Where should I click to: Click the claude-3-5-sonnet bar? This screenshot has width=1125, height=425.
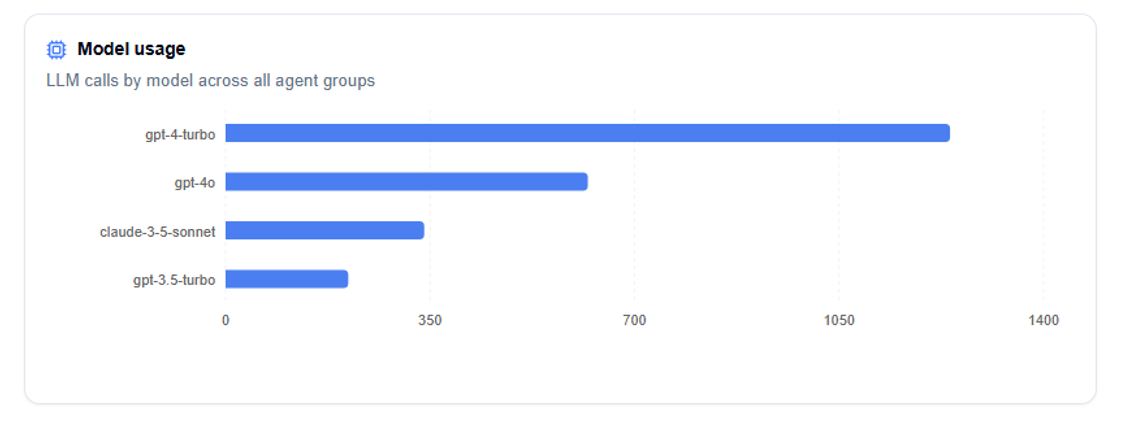coord(324,230)
